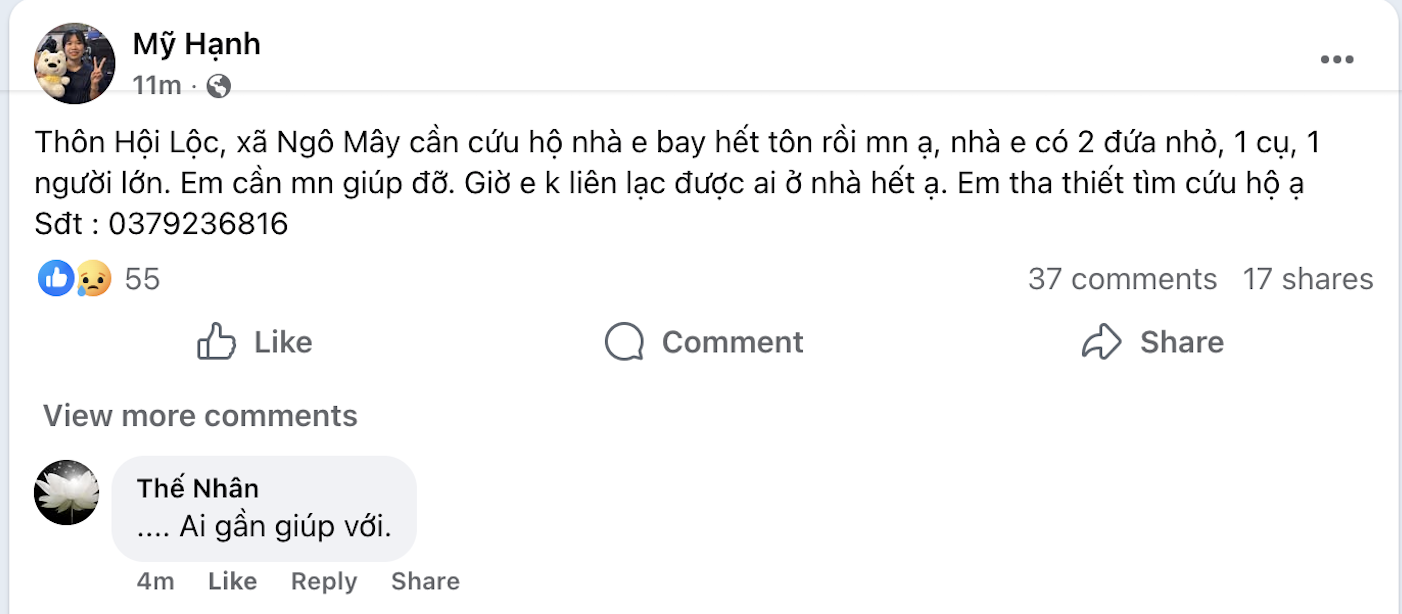Click the thumbs-up Like icon on post
The image size is (1402, 614).
pos(217,342)
